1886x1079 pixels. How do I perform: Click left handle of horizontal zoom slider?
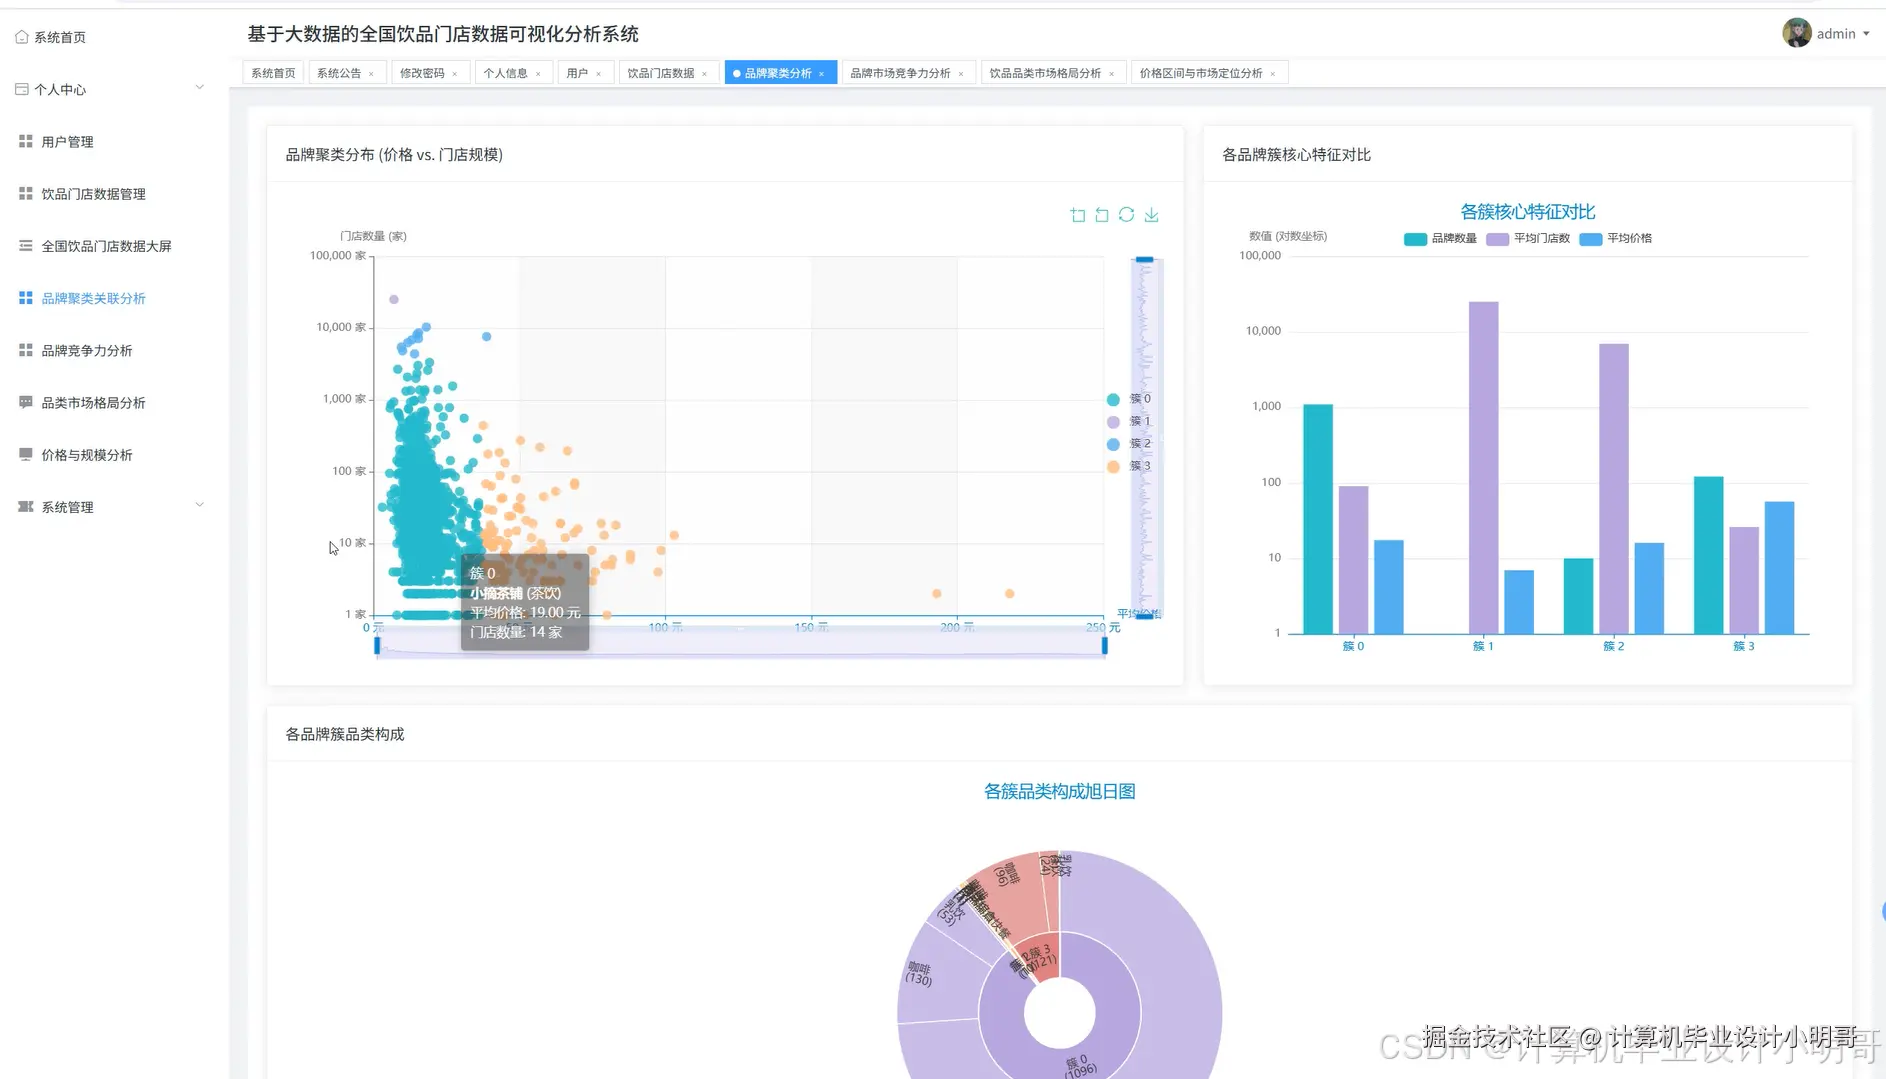pos(377,646)
